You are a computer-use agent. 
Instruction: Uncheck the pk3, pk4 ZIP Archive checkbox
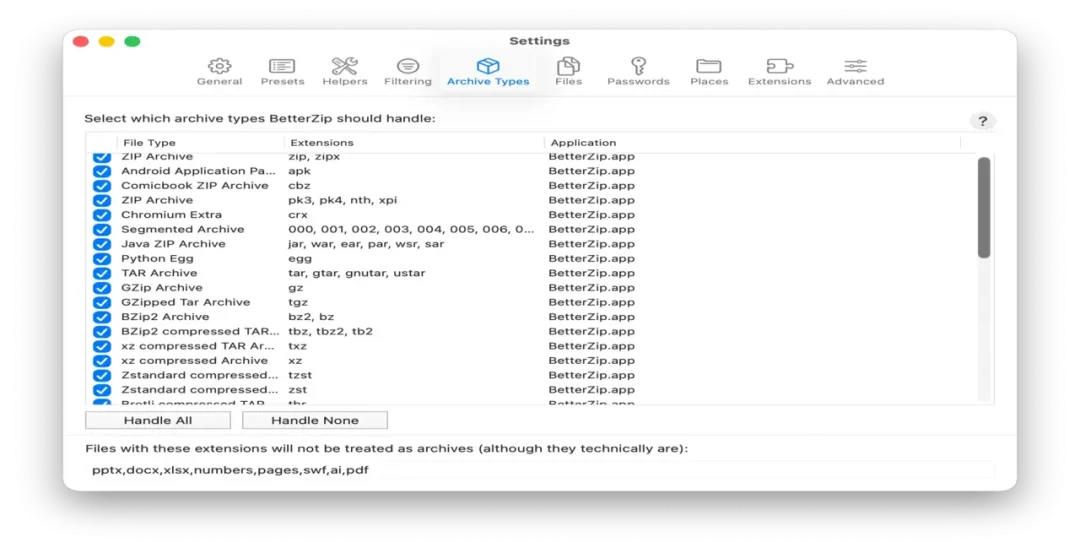(x=101, y=200)
